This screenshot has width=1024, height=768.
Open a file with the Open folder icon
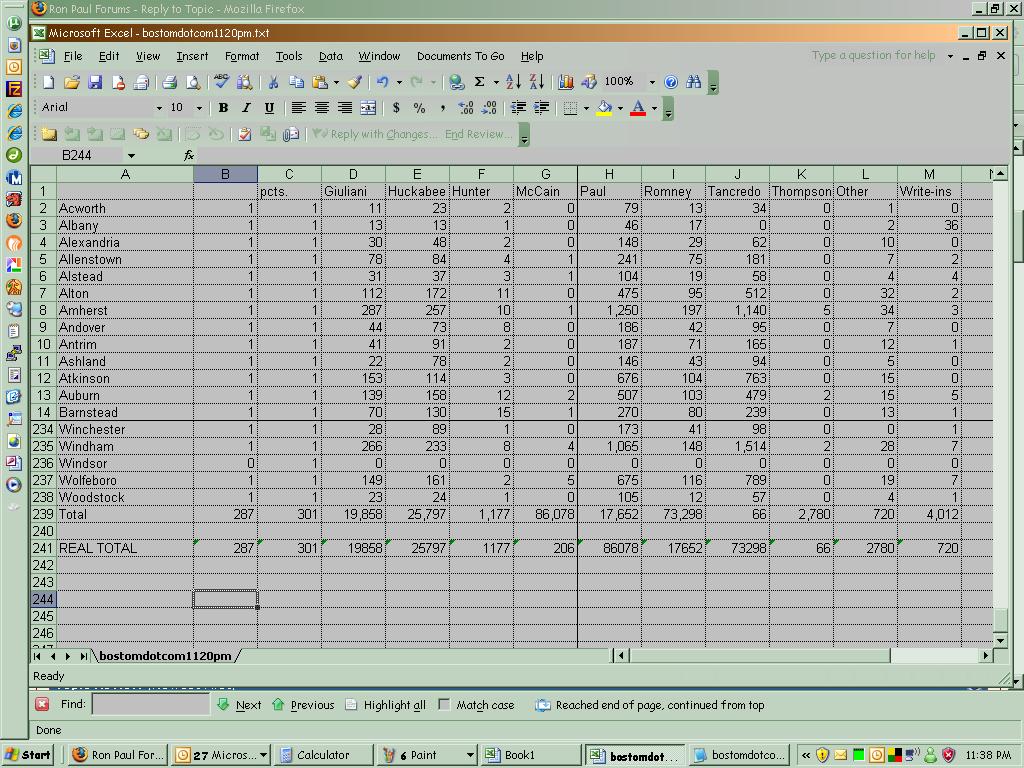[x=72, y=82]
